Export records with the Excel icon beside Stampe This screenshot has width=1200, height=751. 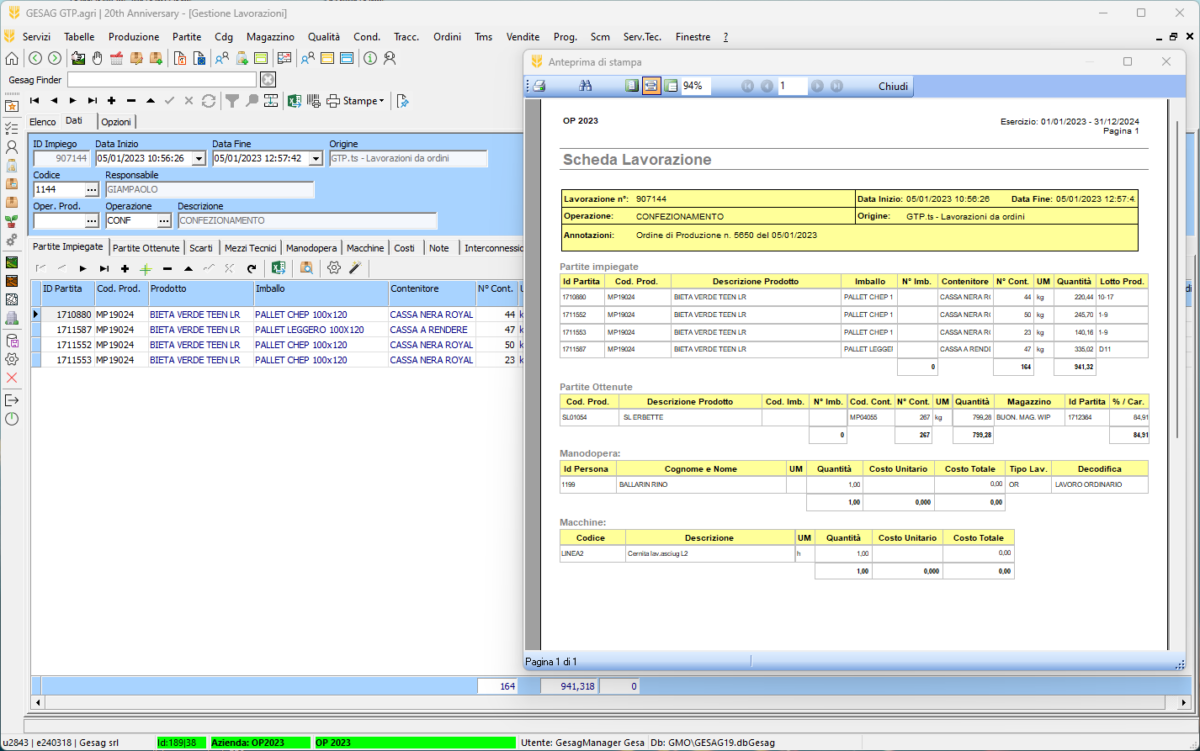tap(294, 101)
